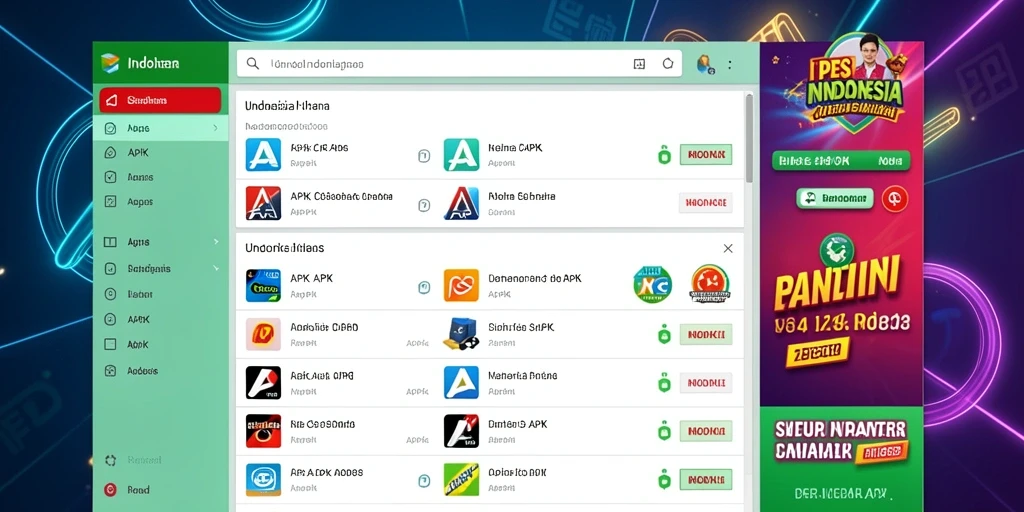Click the app list vertical scrollbar thumb
Viewport: 1024px width, 512px height.
(x=750, y=138)
